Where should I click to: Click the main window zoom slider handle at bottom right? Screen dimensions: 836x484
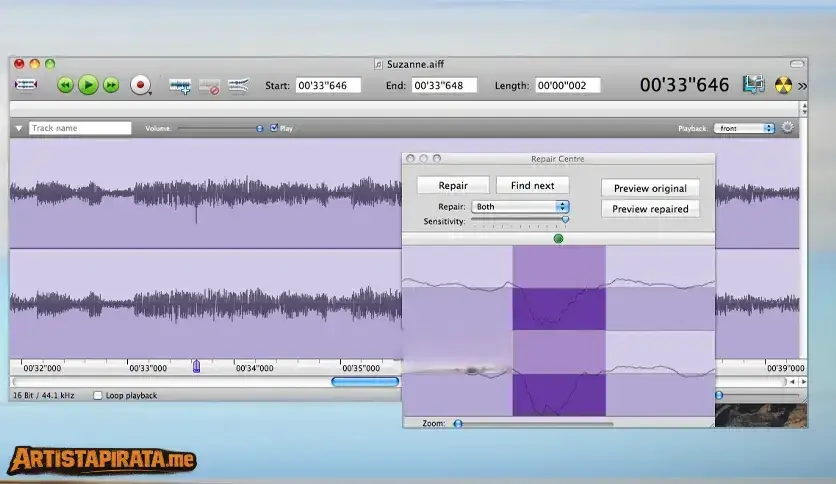719,395
